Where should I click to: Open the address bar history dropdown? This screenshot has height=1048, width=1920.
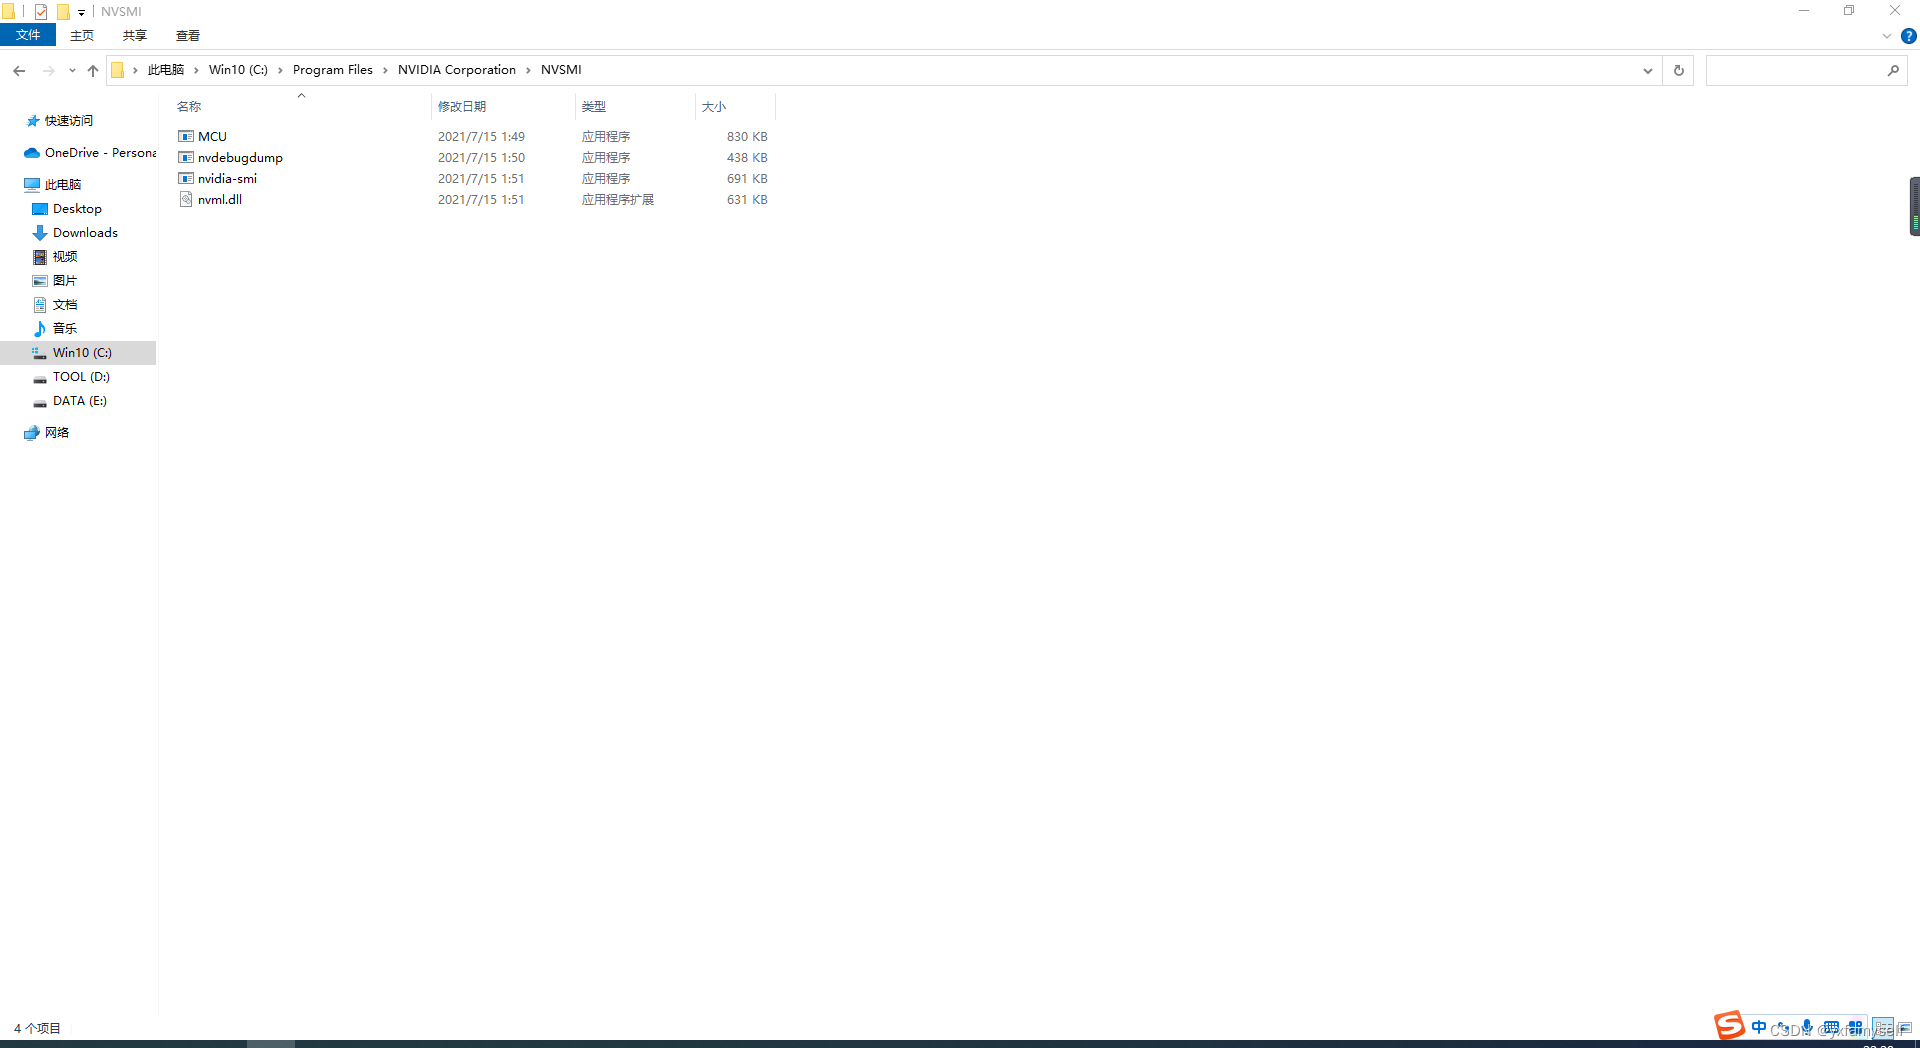(1647, 70)
